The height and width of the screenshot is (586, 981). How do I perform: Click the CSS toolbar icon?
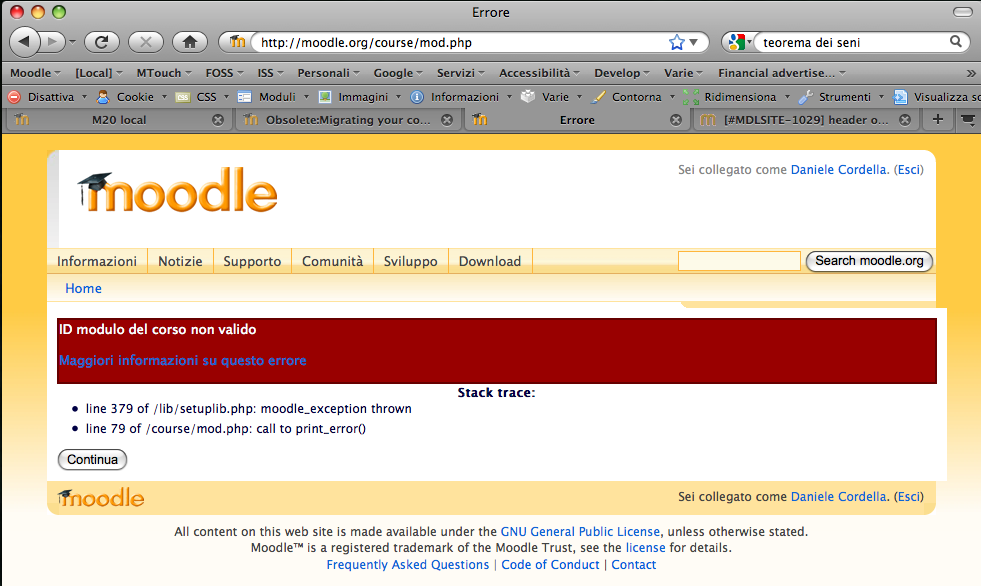(x=183, y=97)
